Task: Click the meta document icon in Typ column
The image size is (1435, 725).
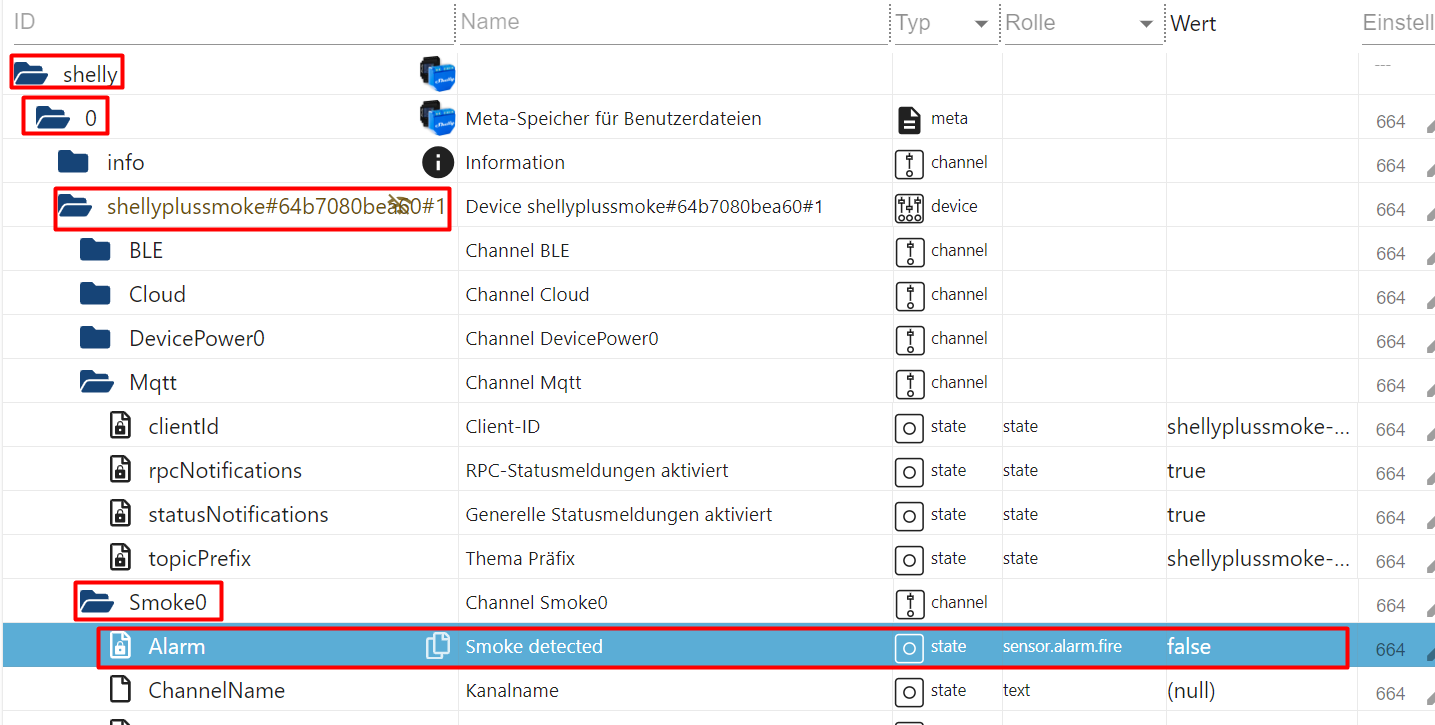Action: 908,119
